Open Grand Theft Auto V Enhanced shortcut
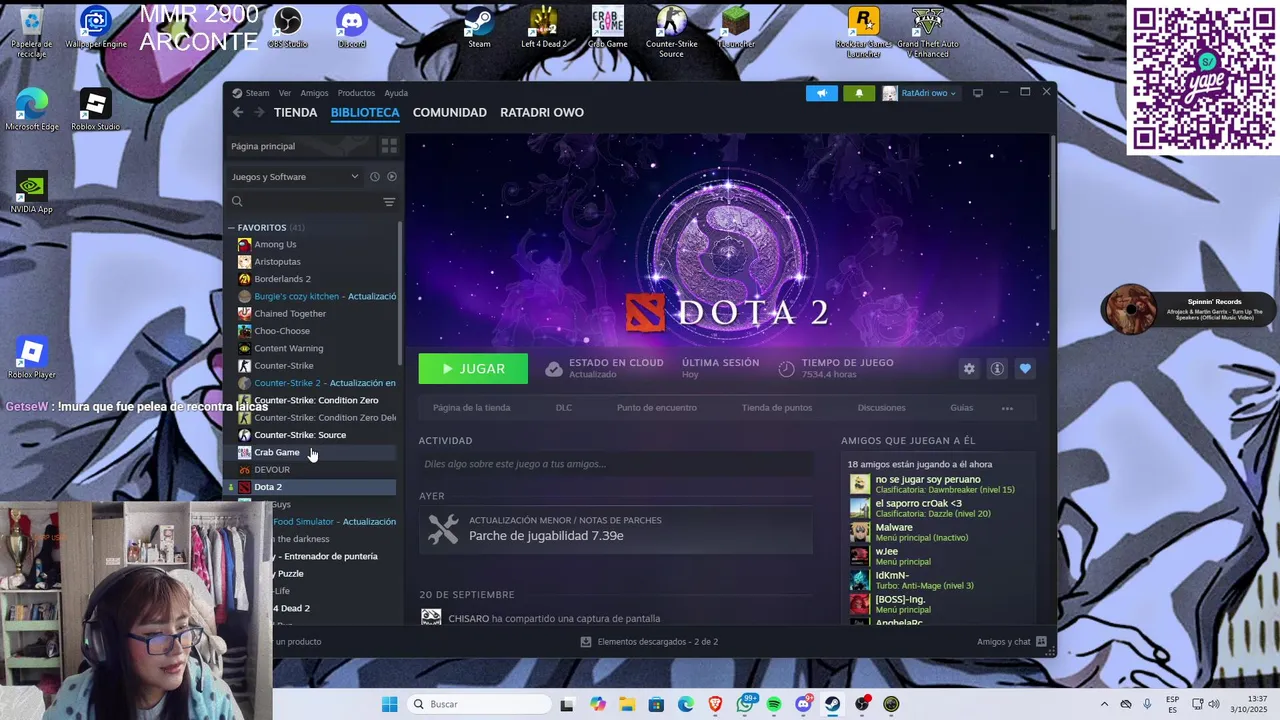Image resolution: width=1280 pixels, height=720 pixels. pos(928,32)
